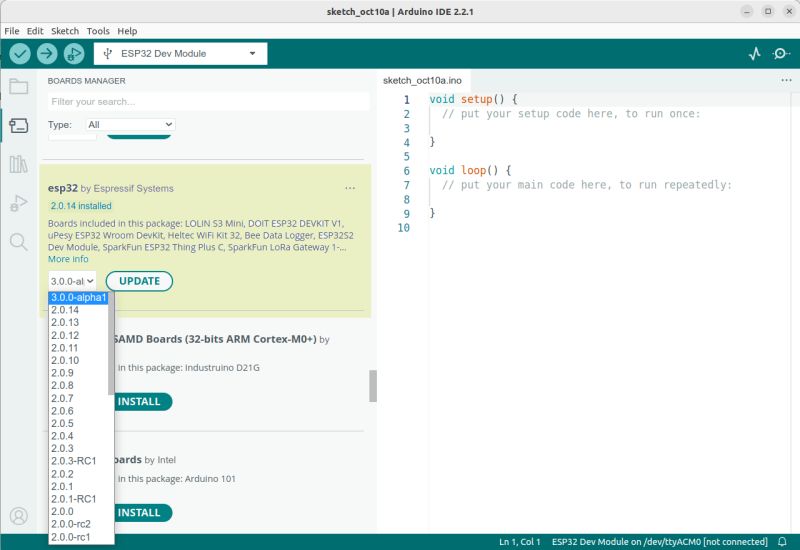The height and width of the screenshot is (550, 800).
Task: Click line number 10 in editor gutter
Action: [404, 228]
